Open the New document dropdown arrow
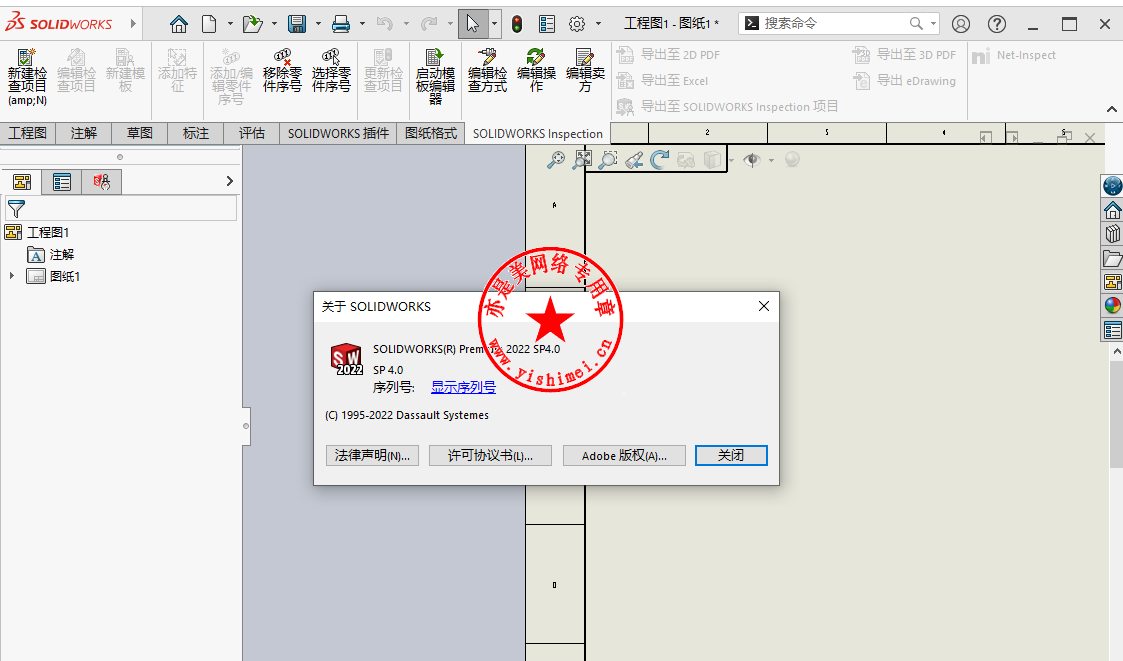This screenshot has width=1123, height=661. (x=230, y=24)
